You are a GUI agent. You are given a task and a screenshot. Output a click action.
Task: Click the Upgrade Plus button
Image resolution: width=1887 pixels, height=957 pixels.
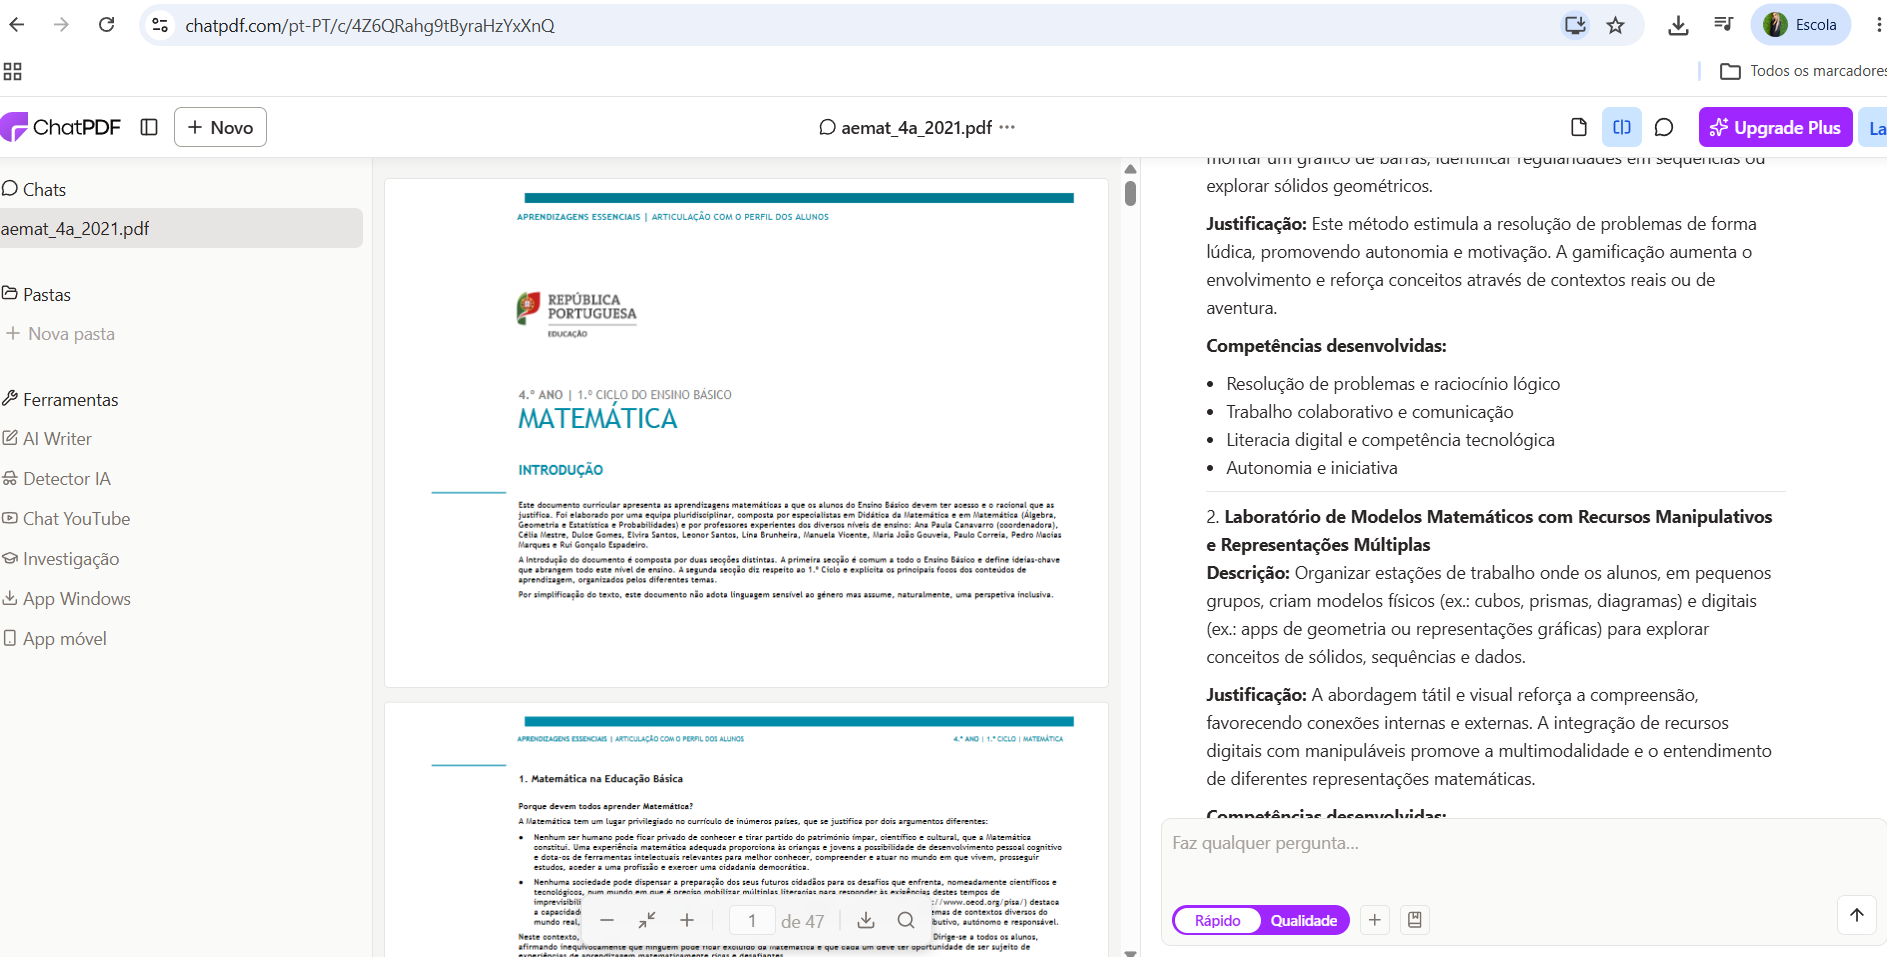click(x=1775, y=127)
